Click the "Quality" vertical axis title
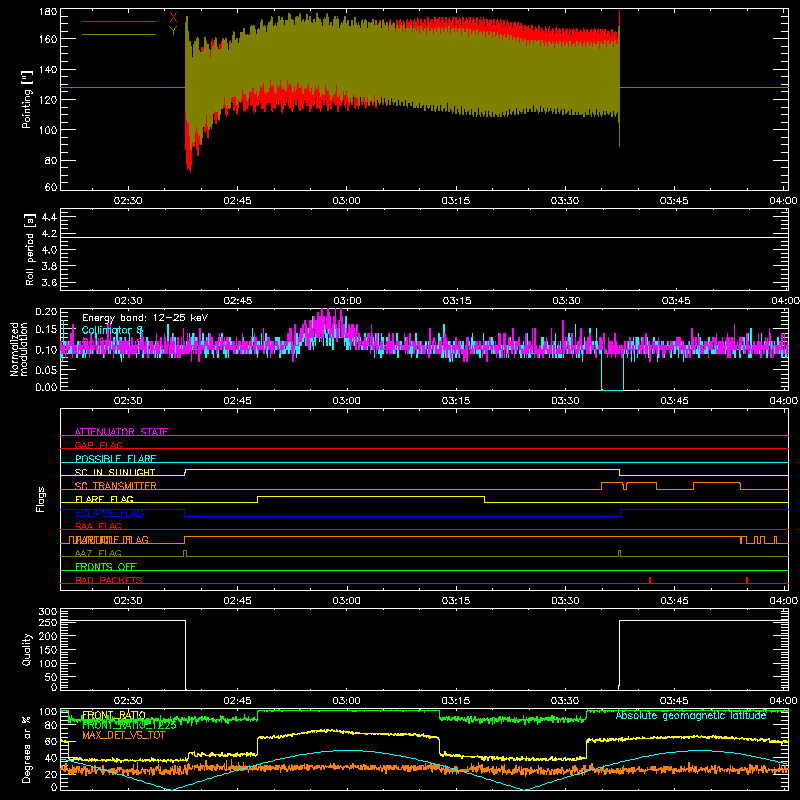This screenshot has height=800, width=800. [27, 649]
